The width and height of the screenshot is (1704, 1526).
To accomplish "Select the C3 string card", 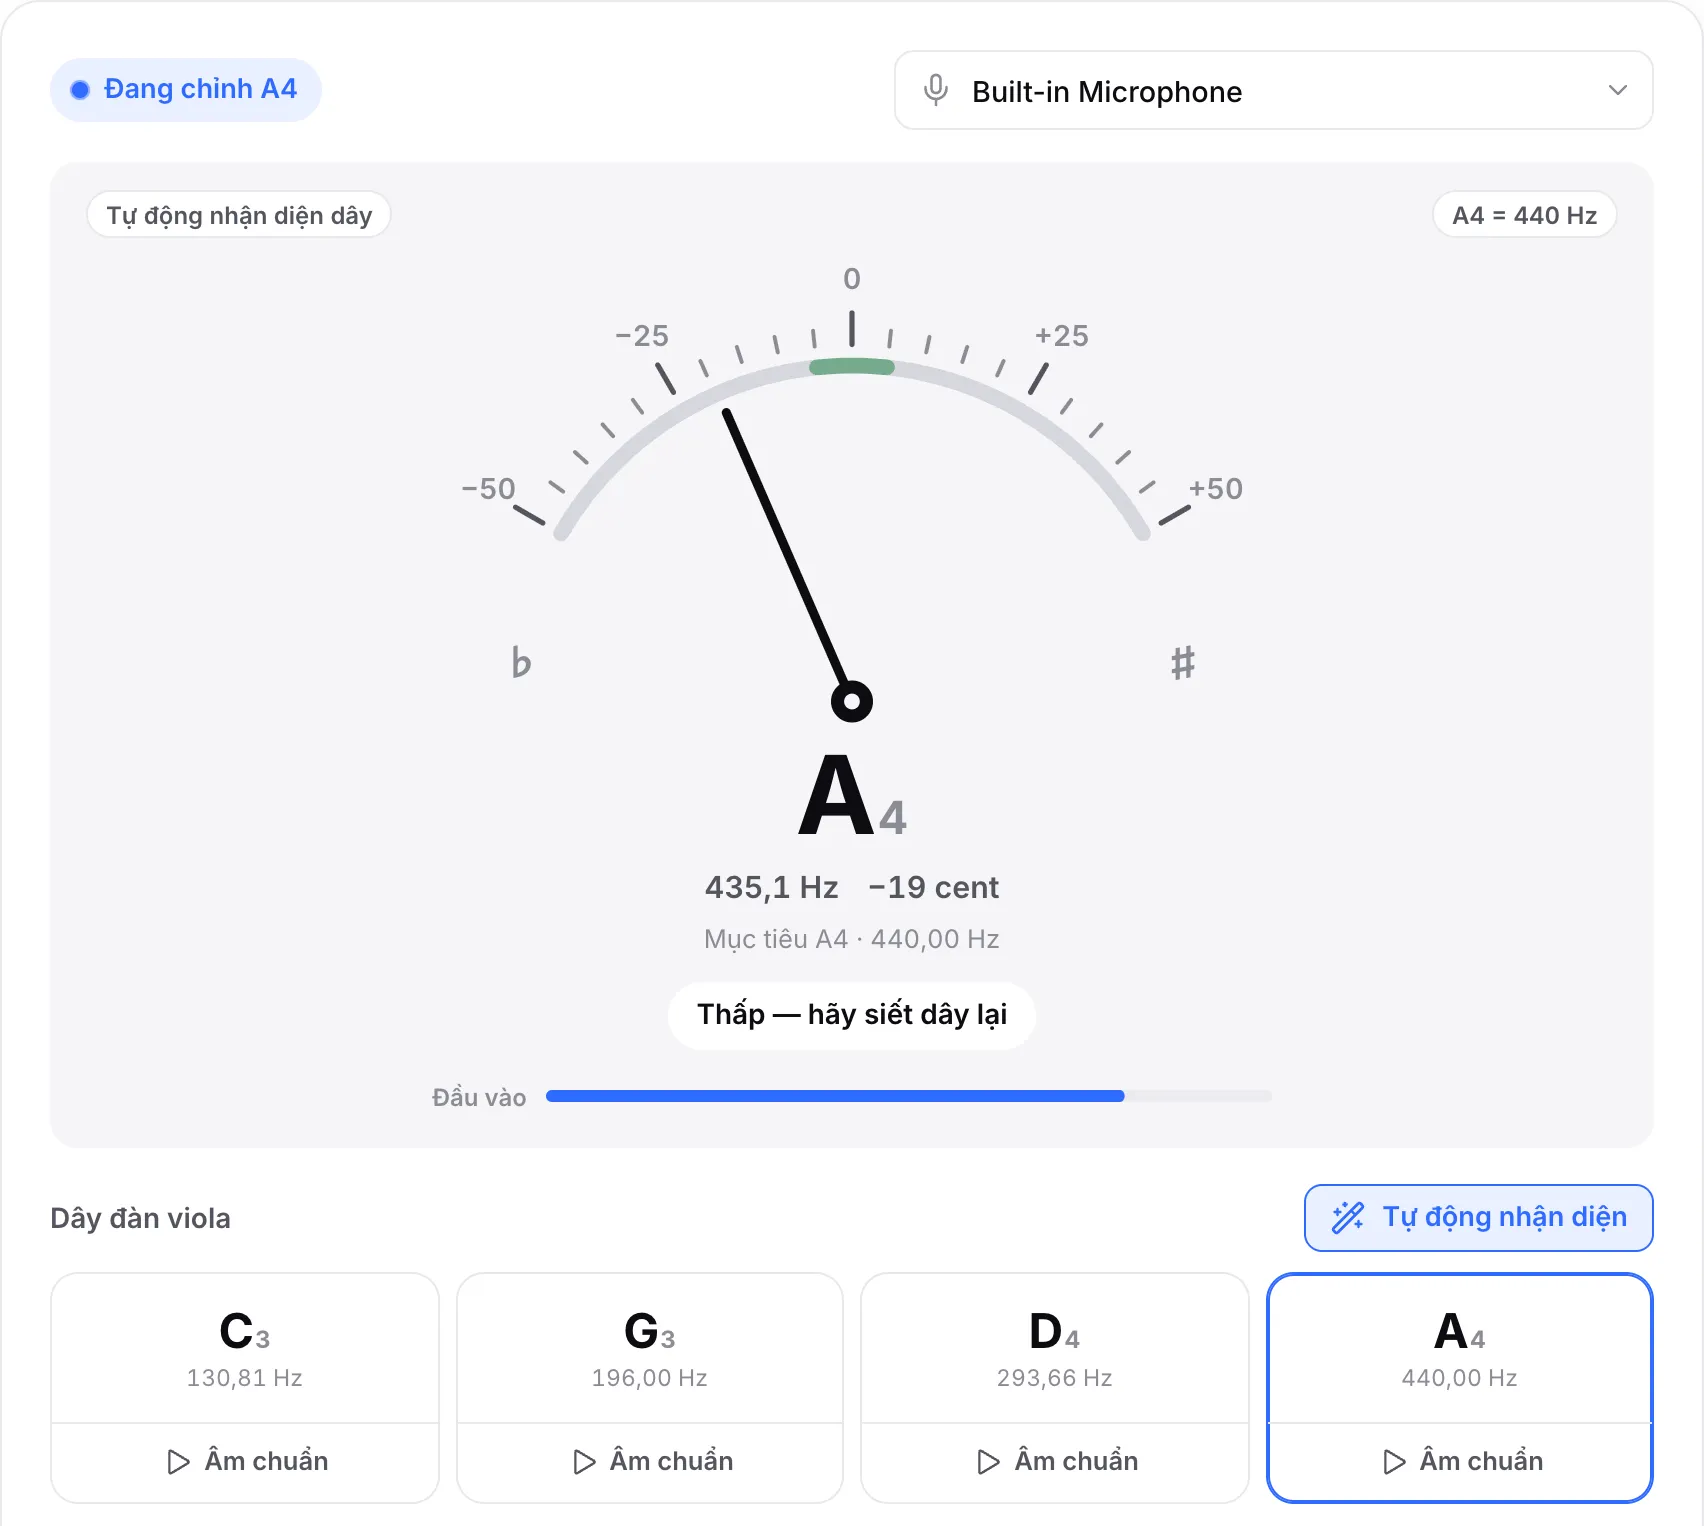I will point(245,1347).
